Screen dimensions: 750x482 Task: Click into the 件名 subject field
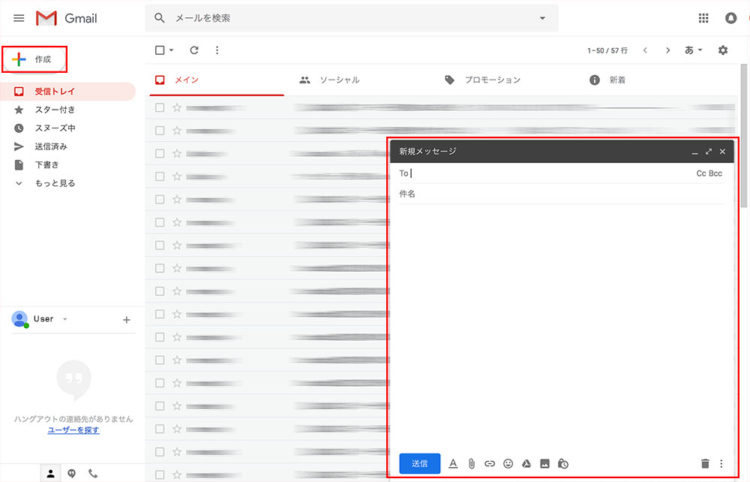coord(555,193)
